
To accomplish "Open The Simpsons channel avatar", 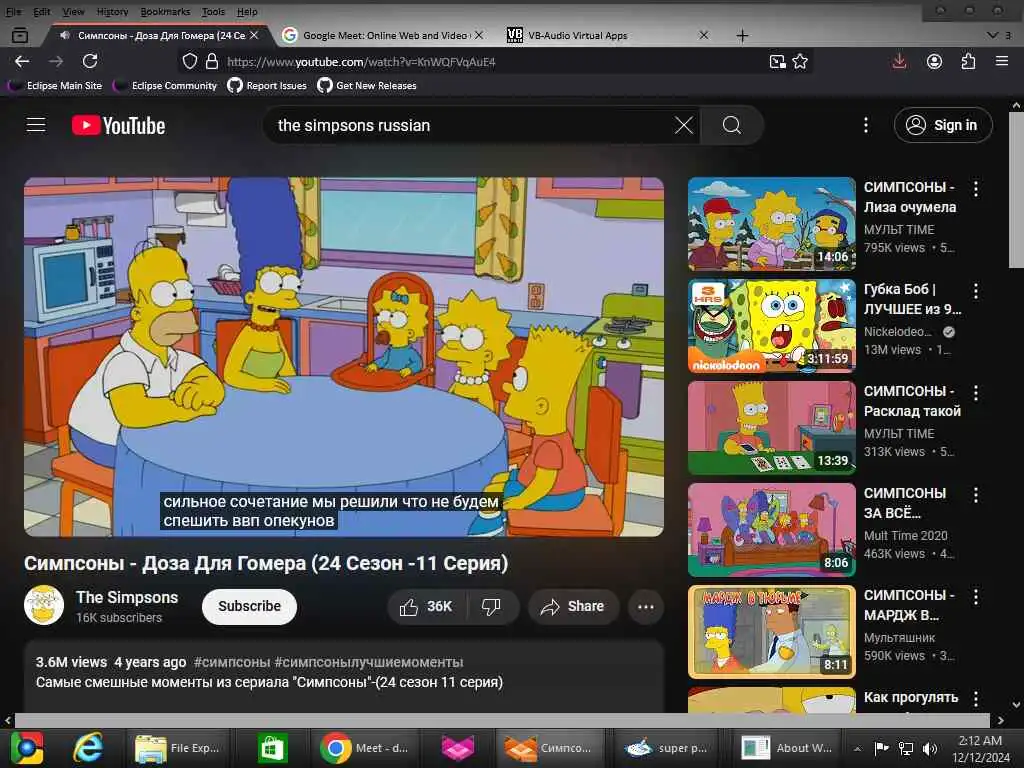I will click(44, 605).
